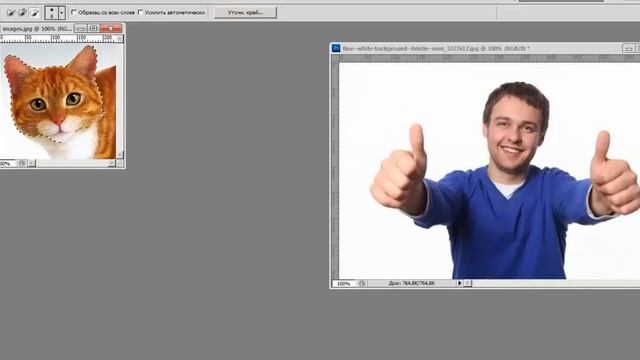Minimize the images.jpg cat window
The image size is (640, 360).
81,28
